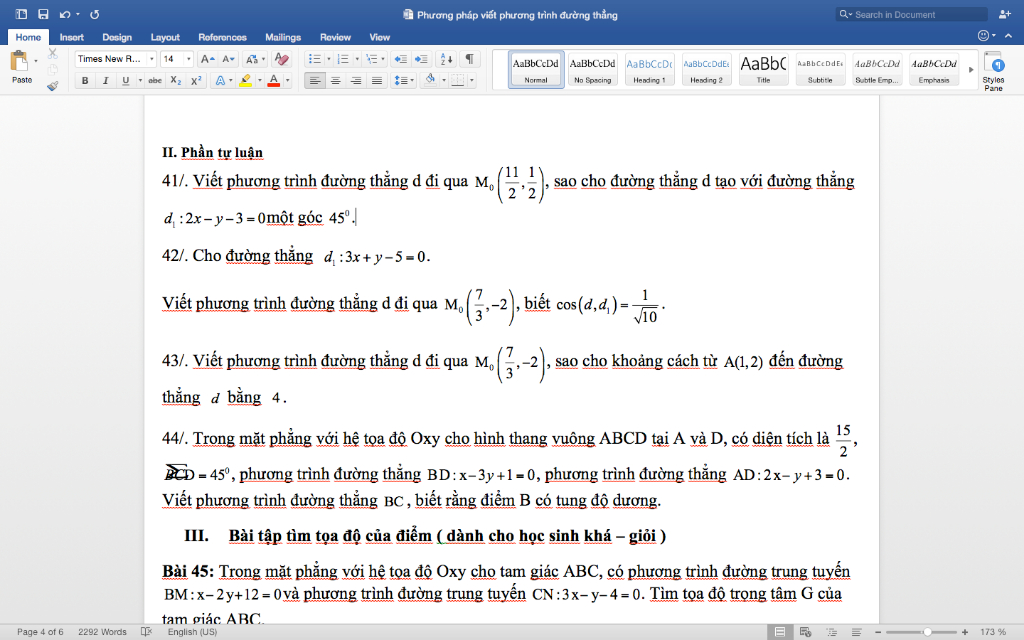Select the Format Painter brush icon
Screen dimensions: 1024x640
[x=53, y=85]
